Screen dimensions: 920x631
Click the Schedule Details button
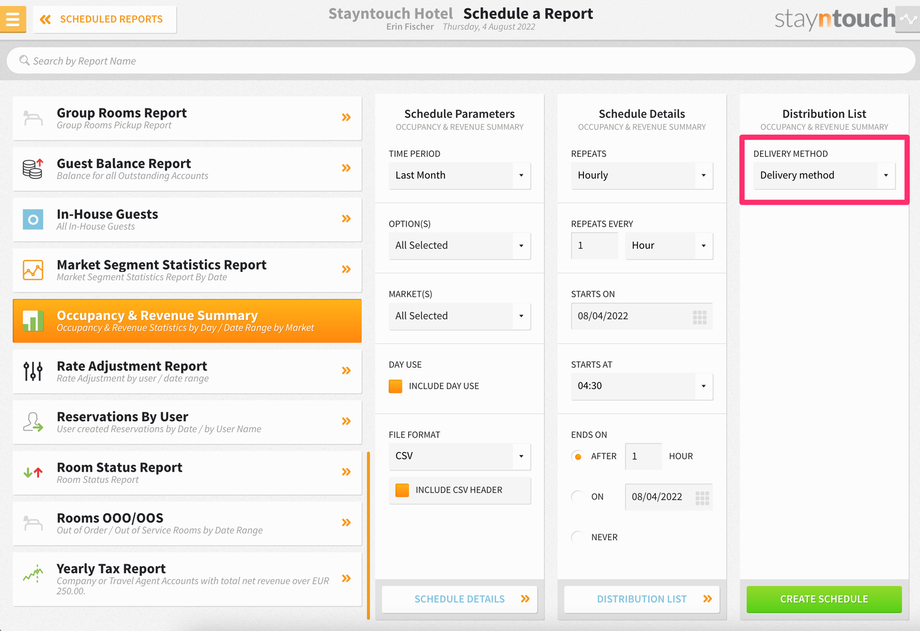pos(459,599)
